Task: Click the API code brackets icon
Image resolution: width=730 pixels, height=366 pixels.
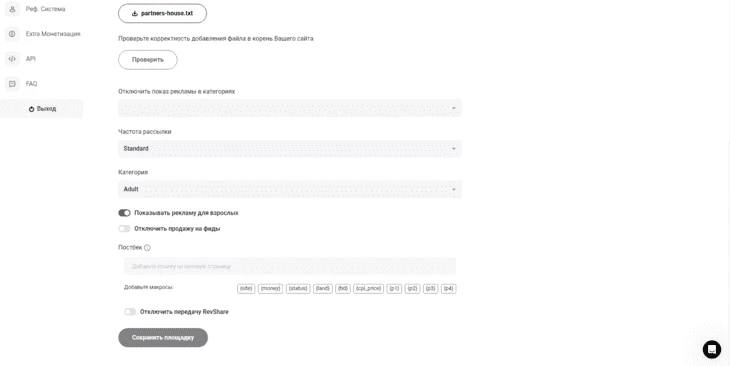Action: [x=12, y=59]
